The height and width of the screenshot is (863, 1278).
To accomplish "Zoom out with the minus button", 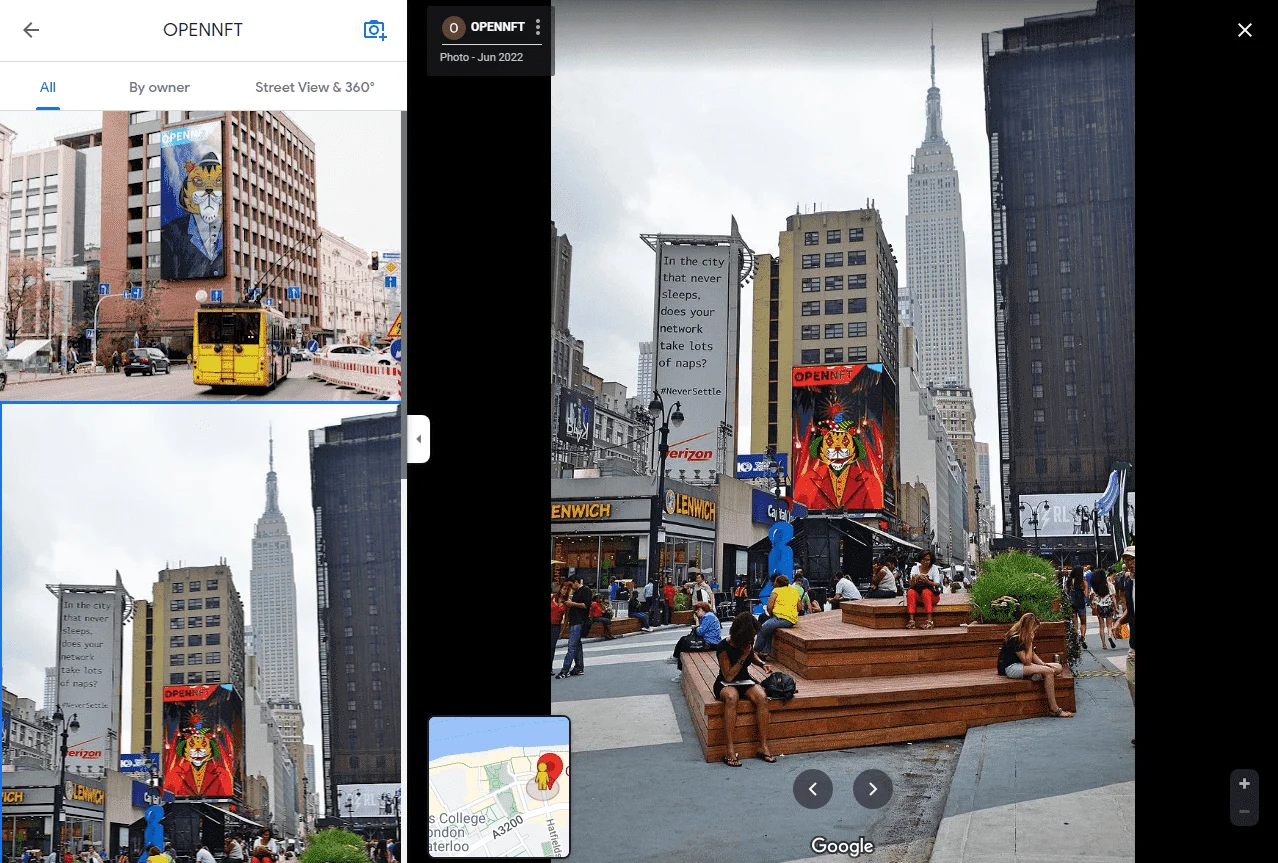I will coord(1244,811).
